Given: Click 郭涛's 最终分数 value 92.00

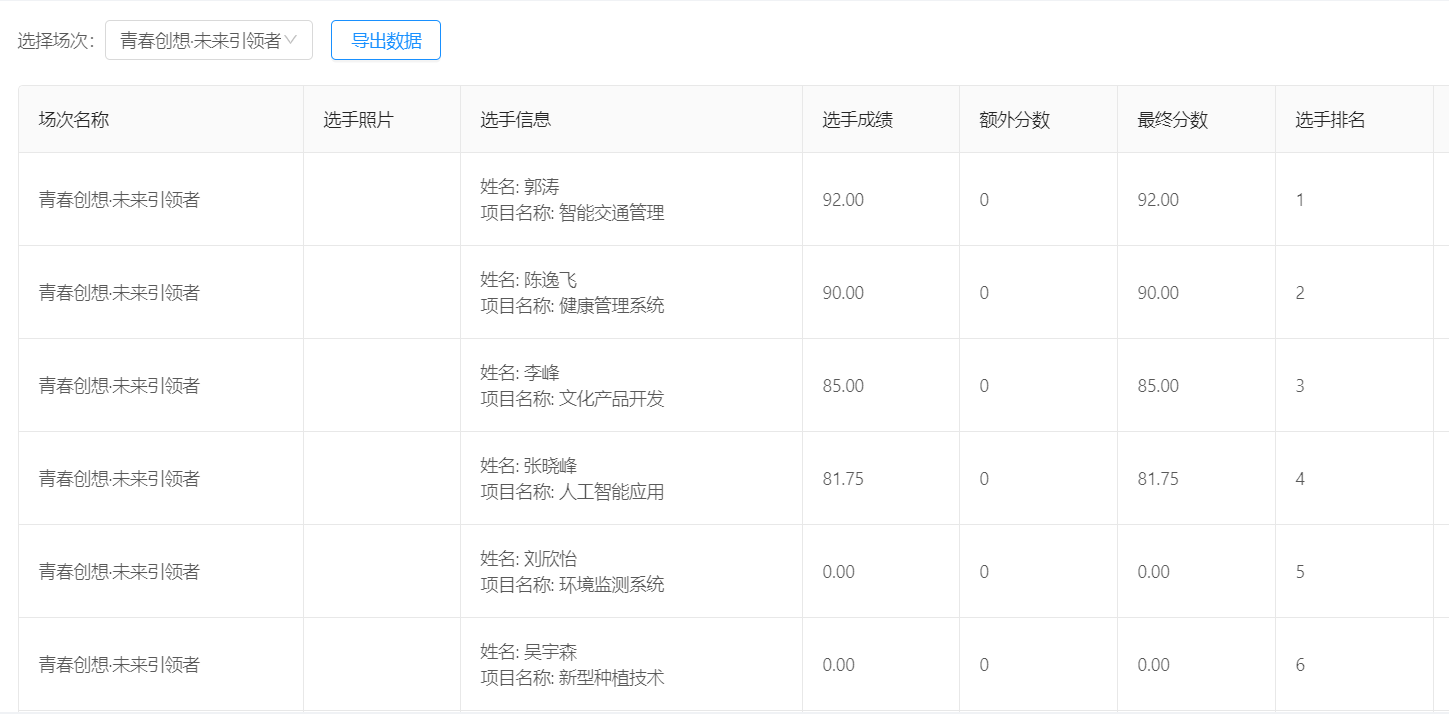Looking at the screenshot, I should [1158, 200].
